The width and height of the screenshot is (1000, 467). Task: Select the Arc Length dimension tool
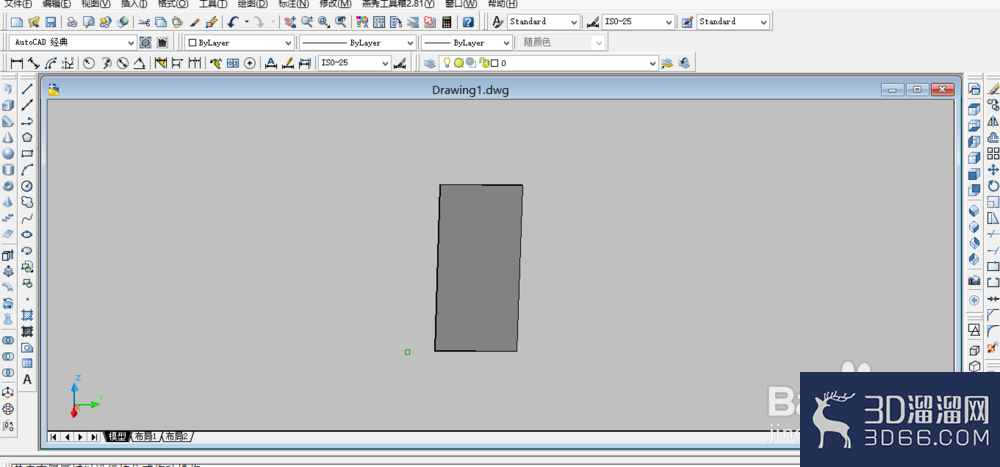(51, 63)
